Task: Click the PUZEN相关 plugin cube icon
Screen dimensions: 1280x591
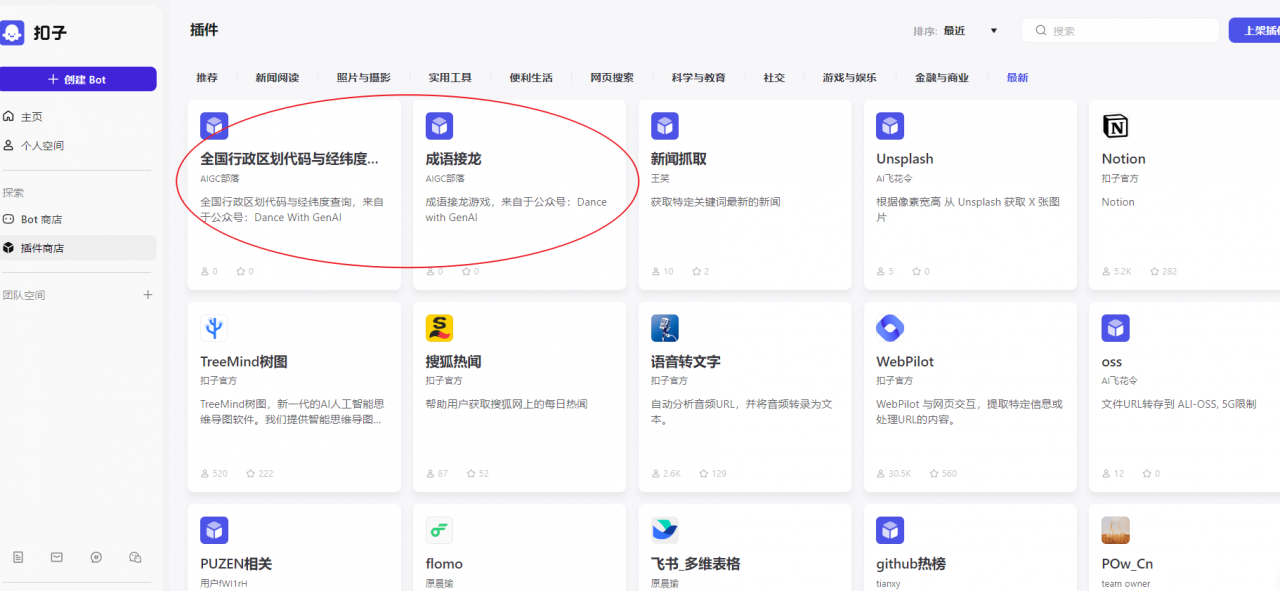Action: pos(214,530)
